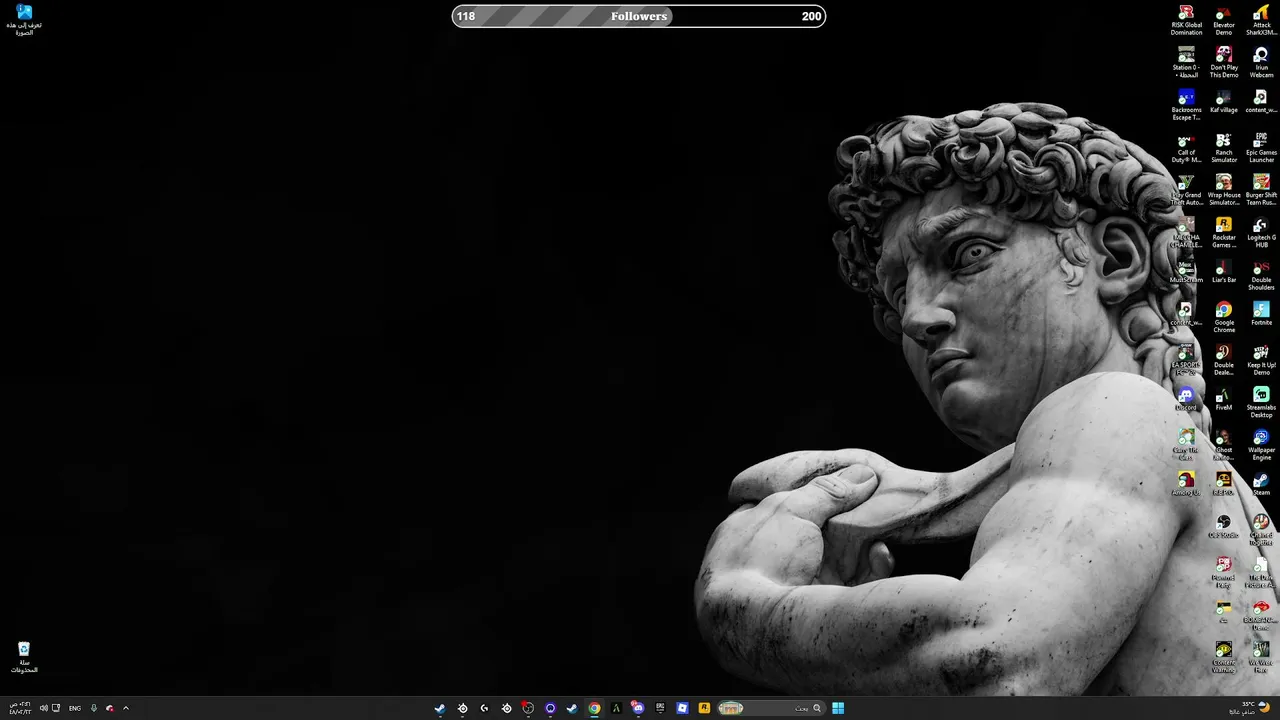Open the OBS Studio desktop shortcut

pos(1224,527)
